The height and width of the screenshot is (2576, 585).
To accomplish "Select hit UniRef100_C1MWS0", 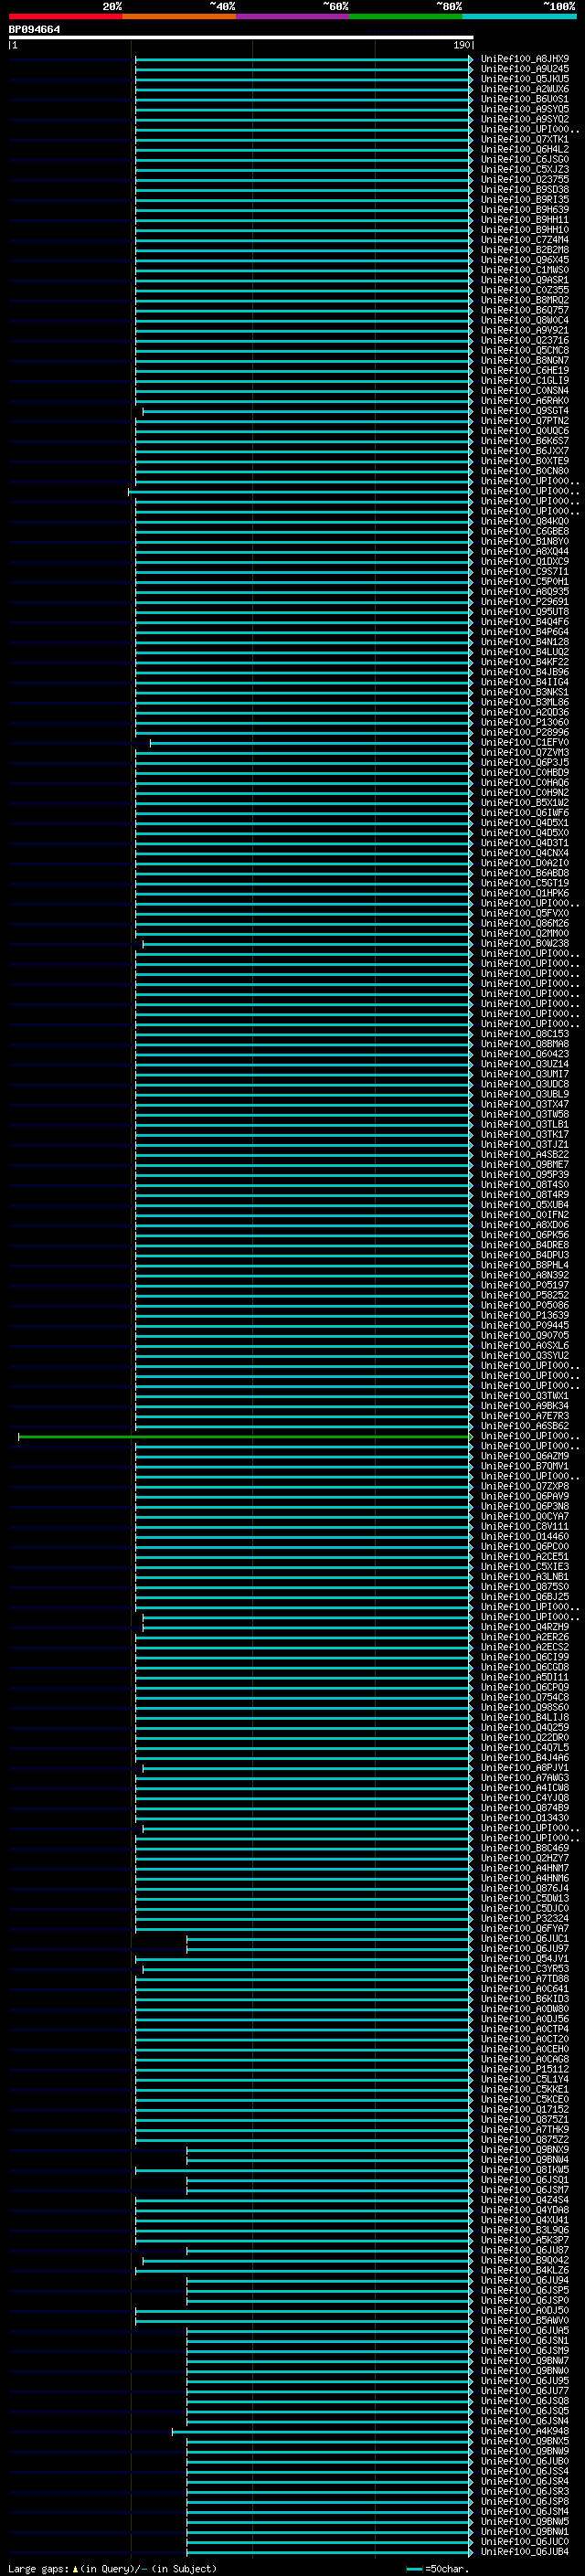I will pyautogui.click(x=525, y=270).
